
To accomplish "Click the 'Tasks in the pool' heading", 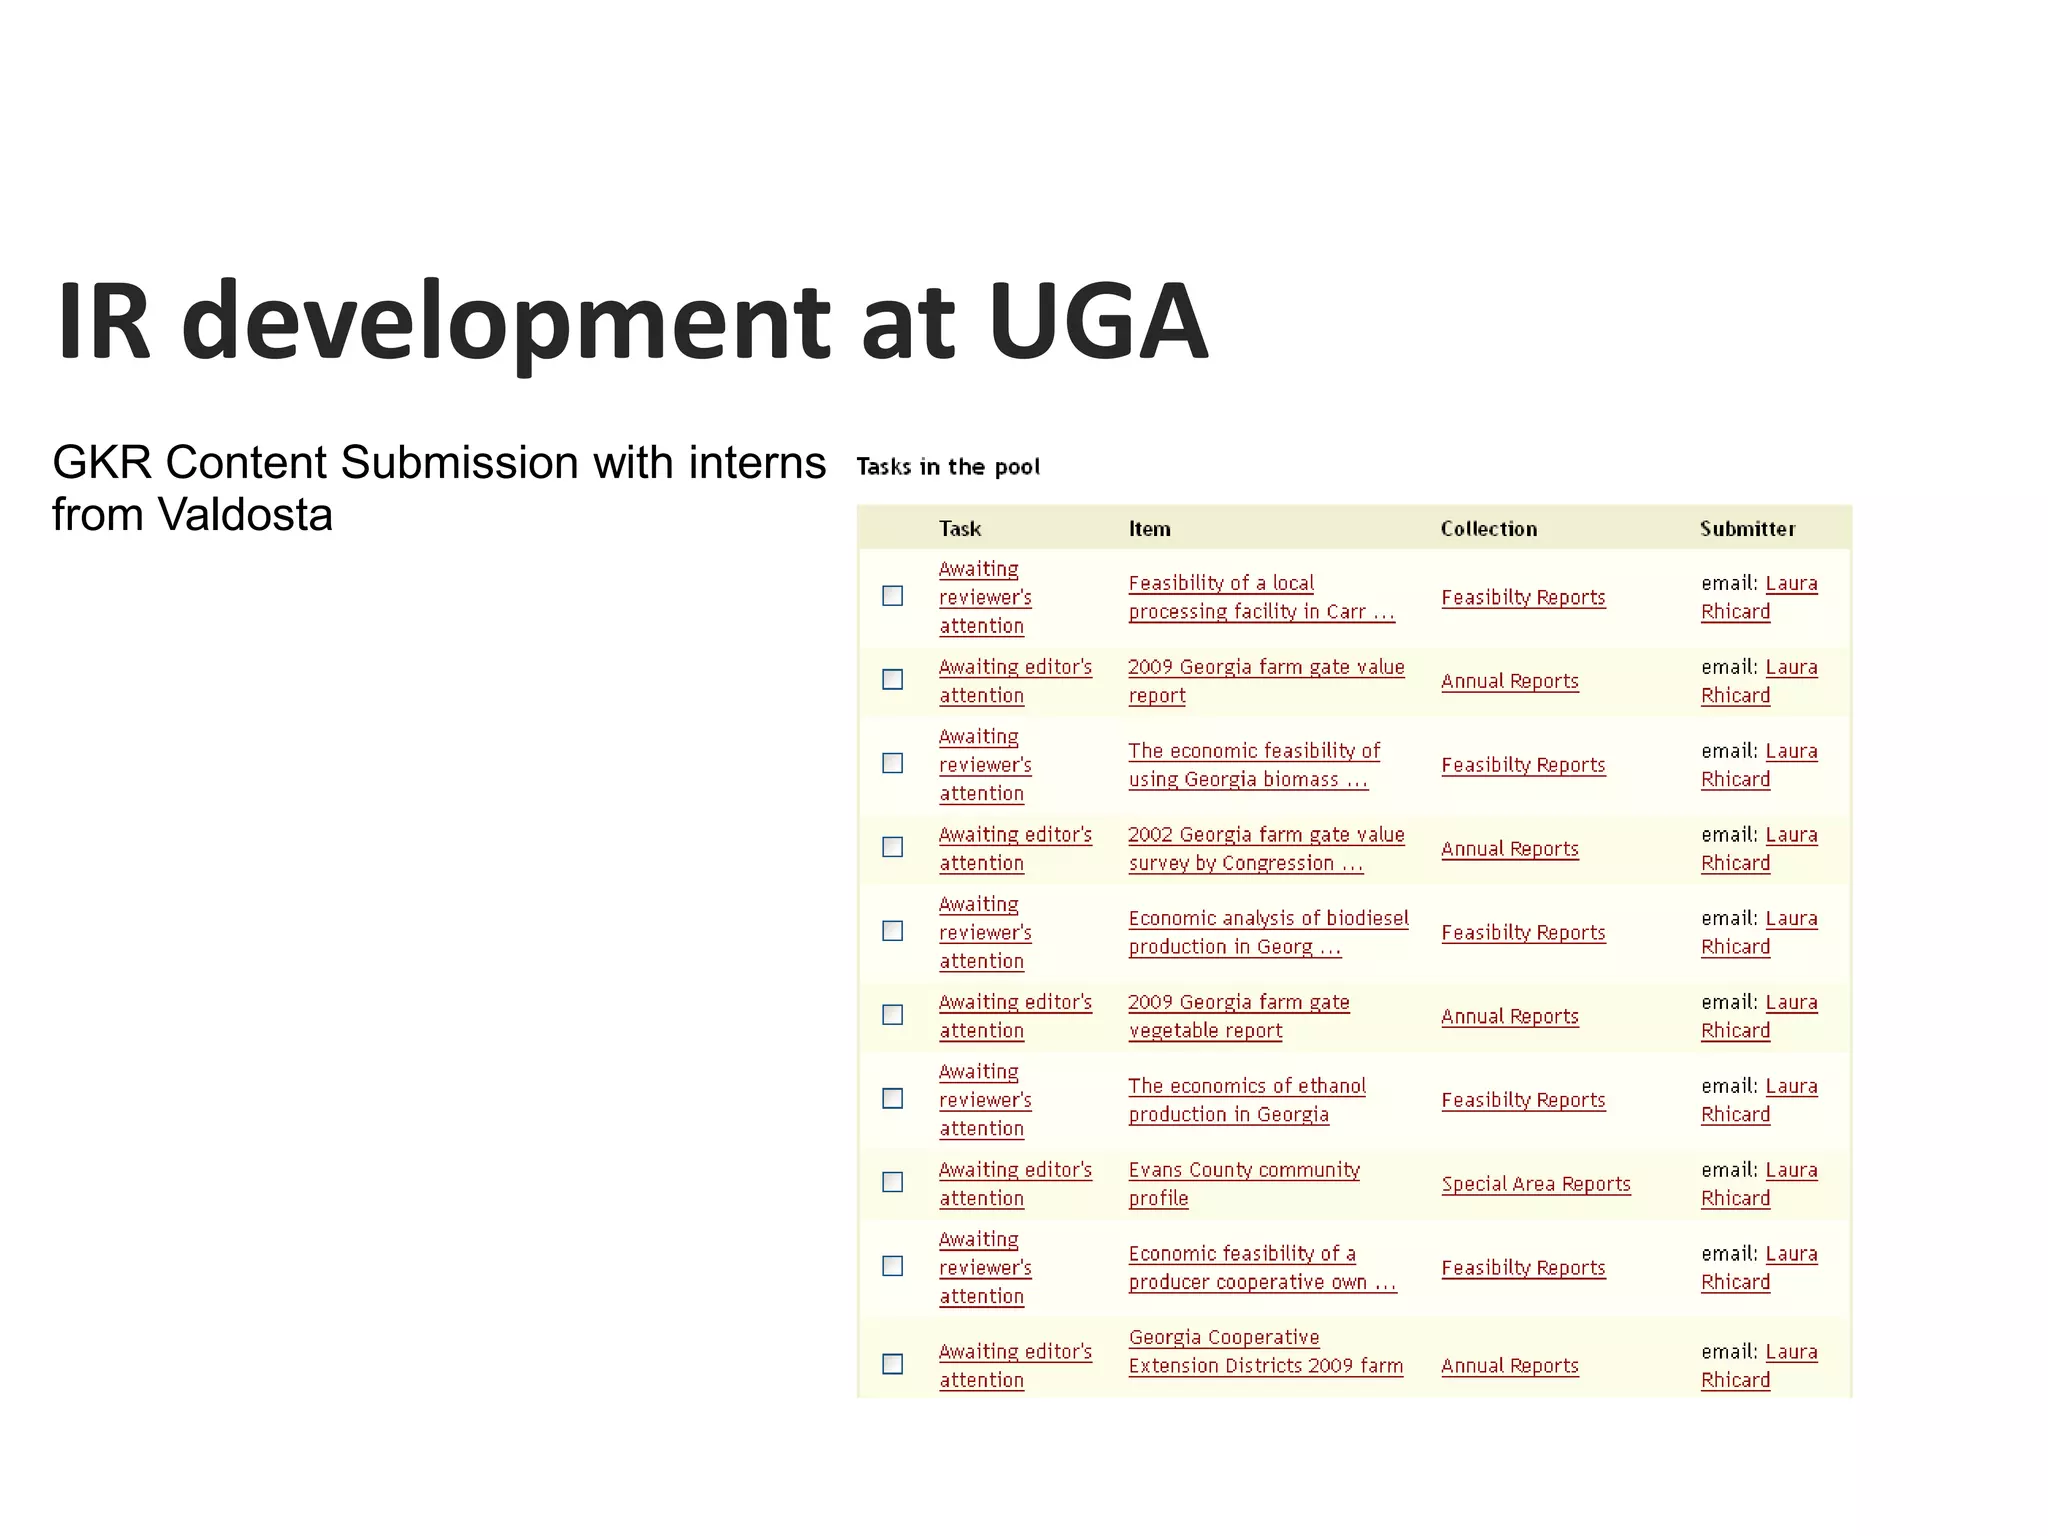I will (x=948, y=467).
